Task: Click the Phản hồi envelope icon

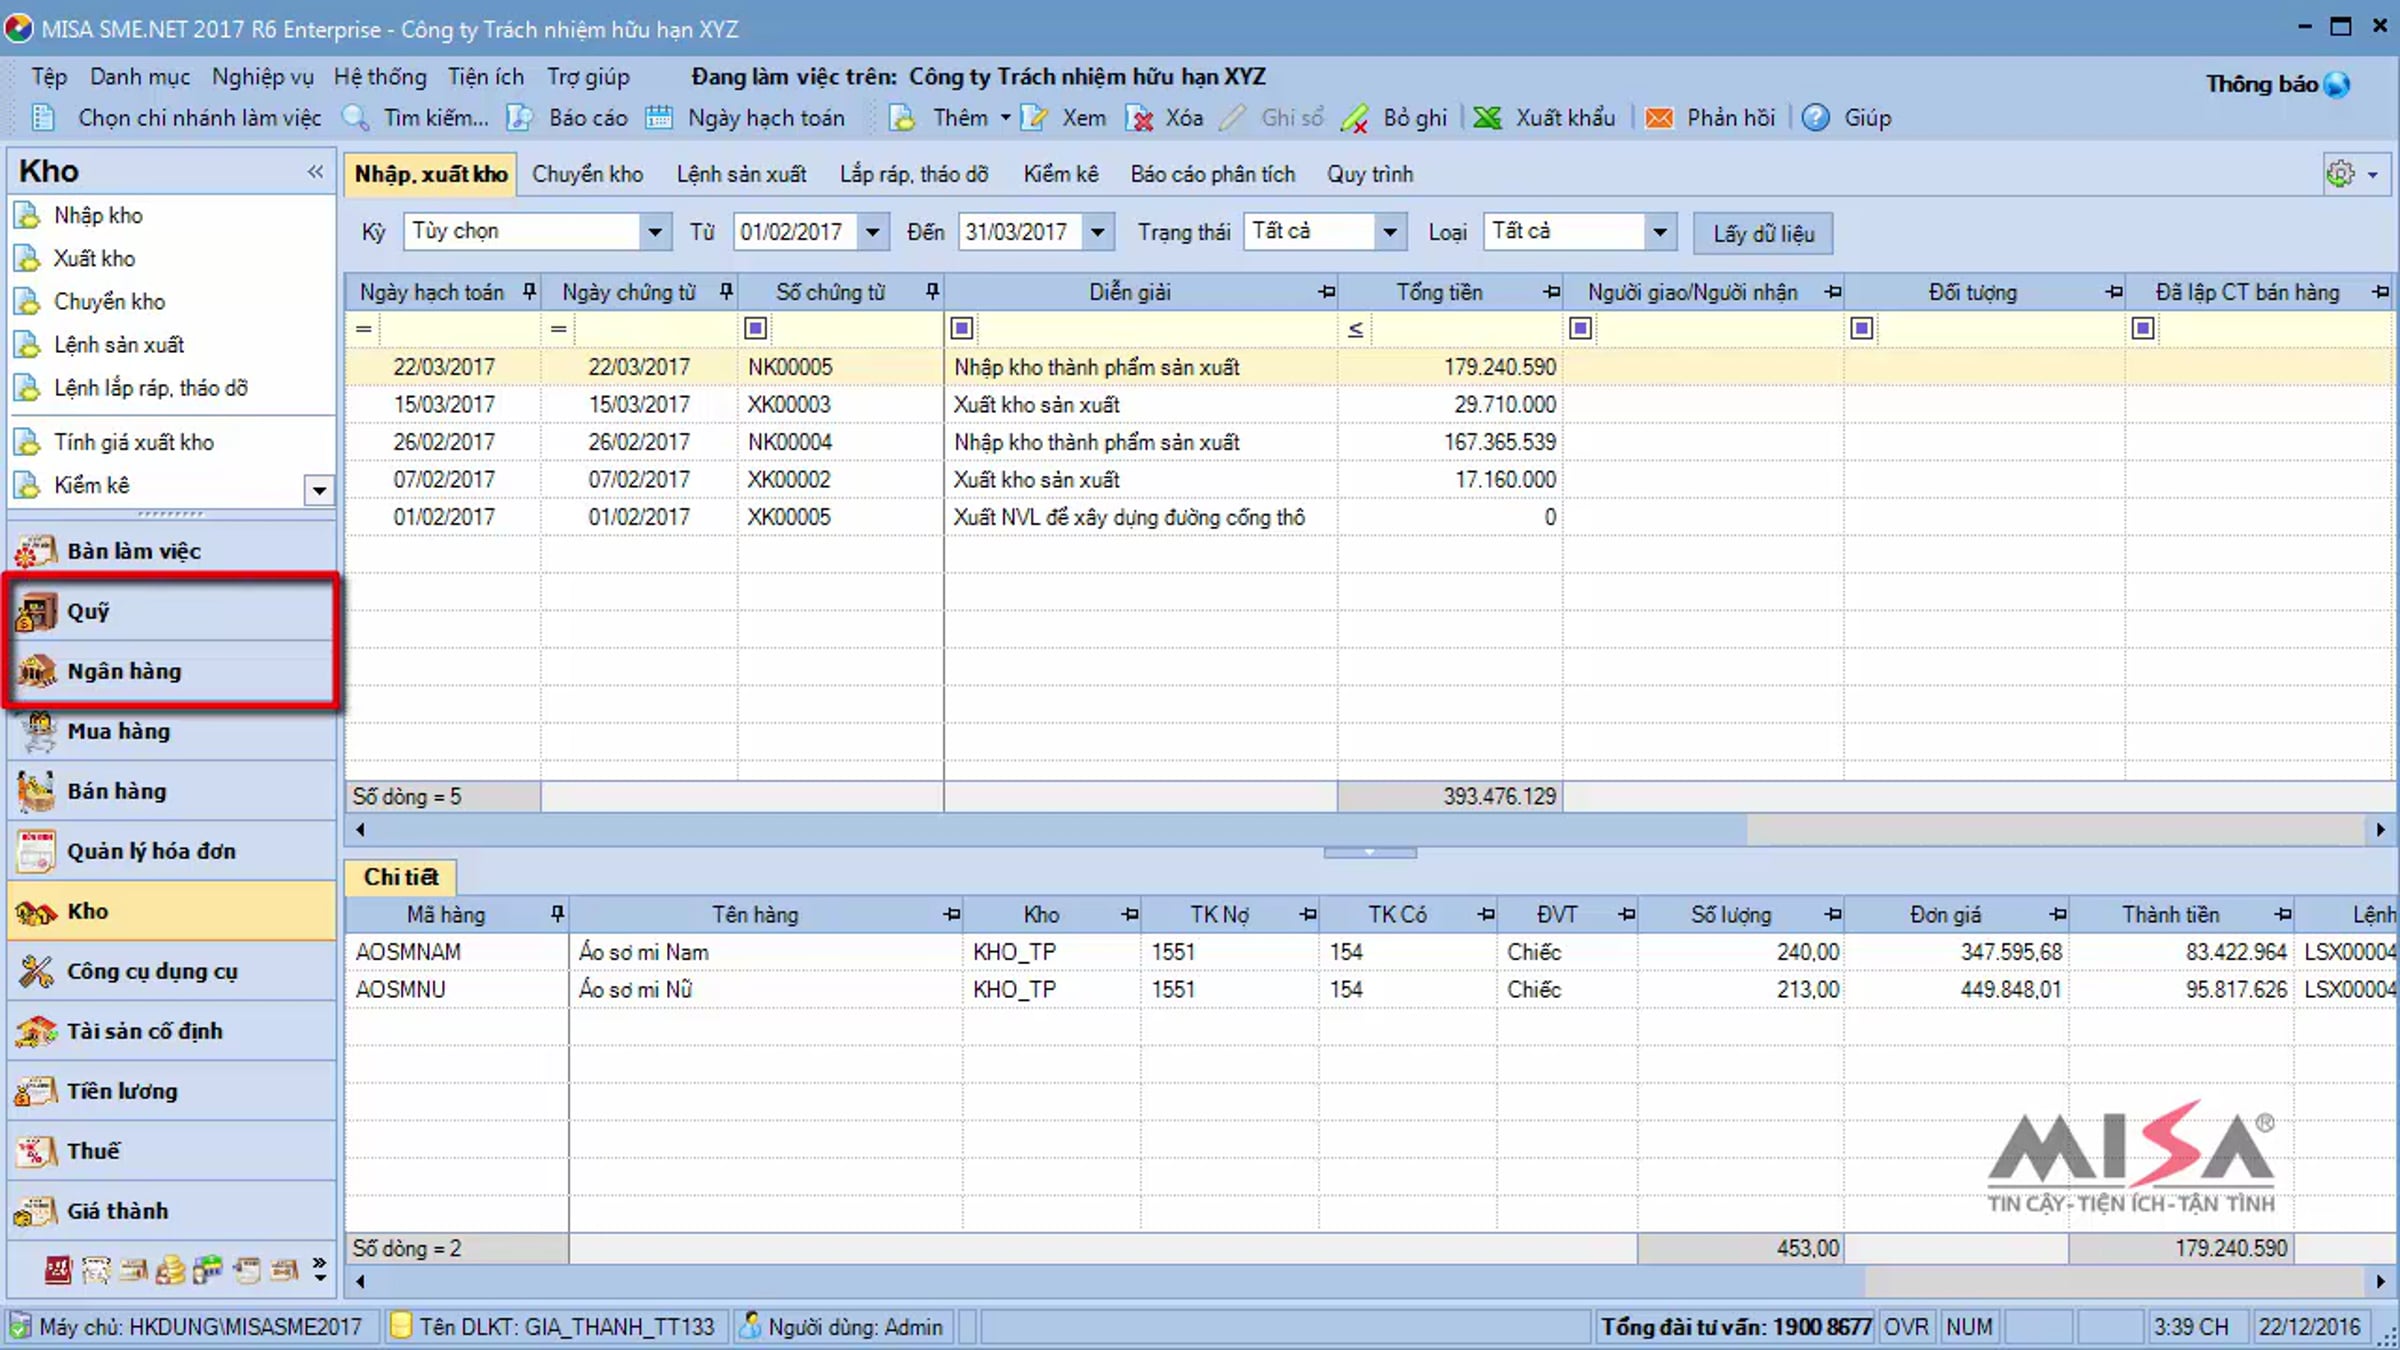Action: [x=1659, y=118]
